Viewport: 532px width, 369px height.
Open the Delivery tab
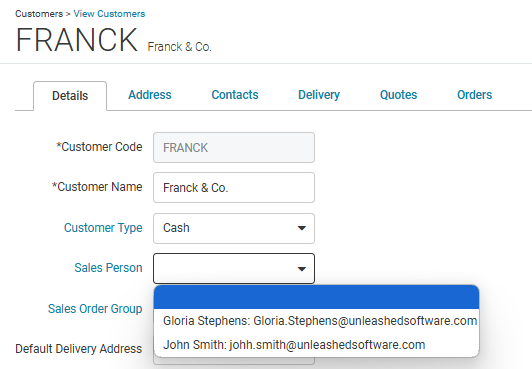coord(319,95)
